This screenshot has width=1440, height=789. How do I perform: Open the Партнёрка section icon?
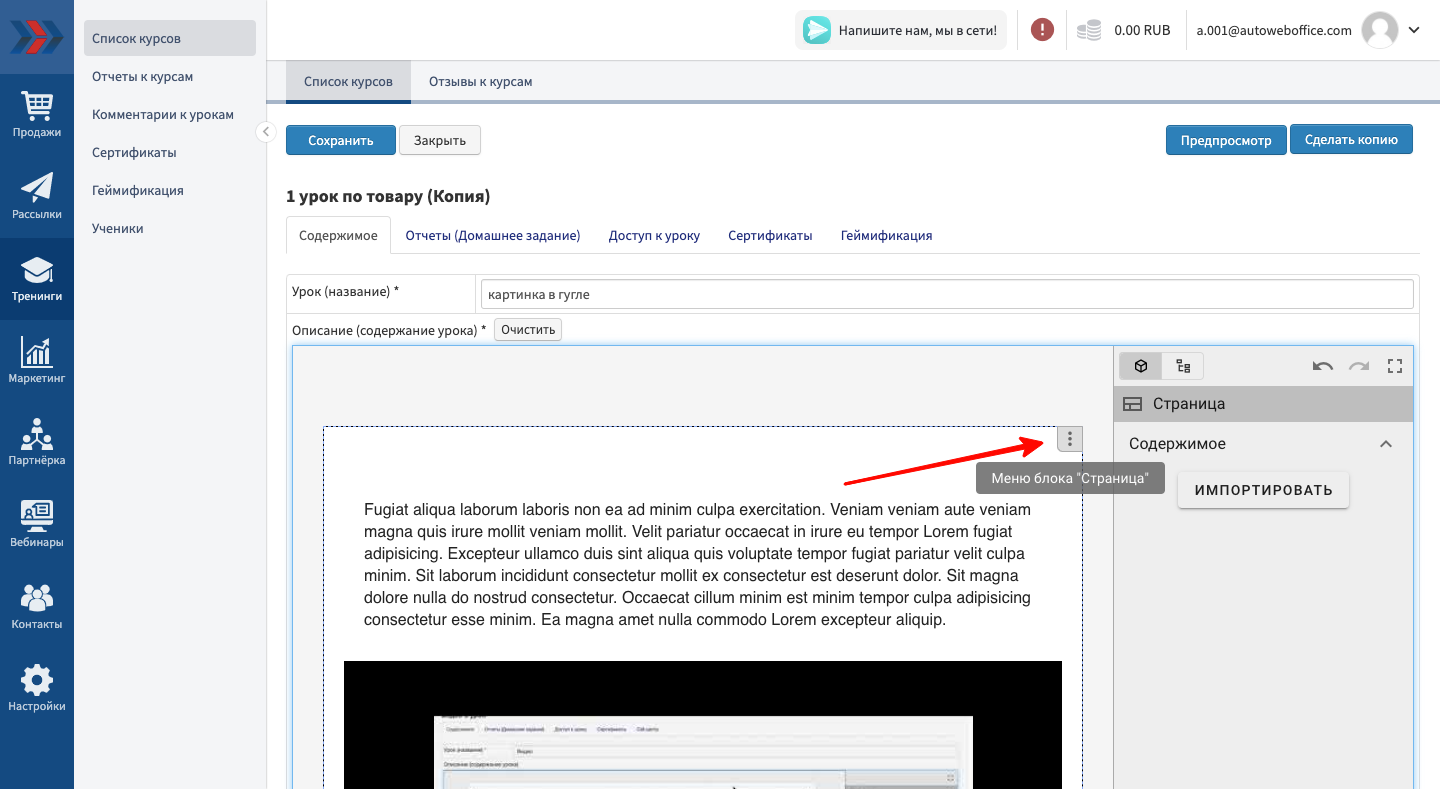[x=37, y=442]
